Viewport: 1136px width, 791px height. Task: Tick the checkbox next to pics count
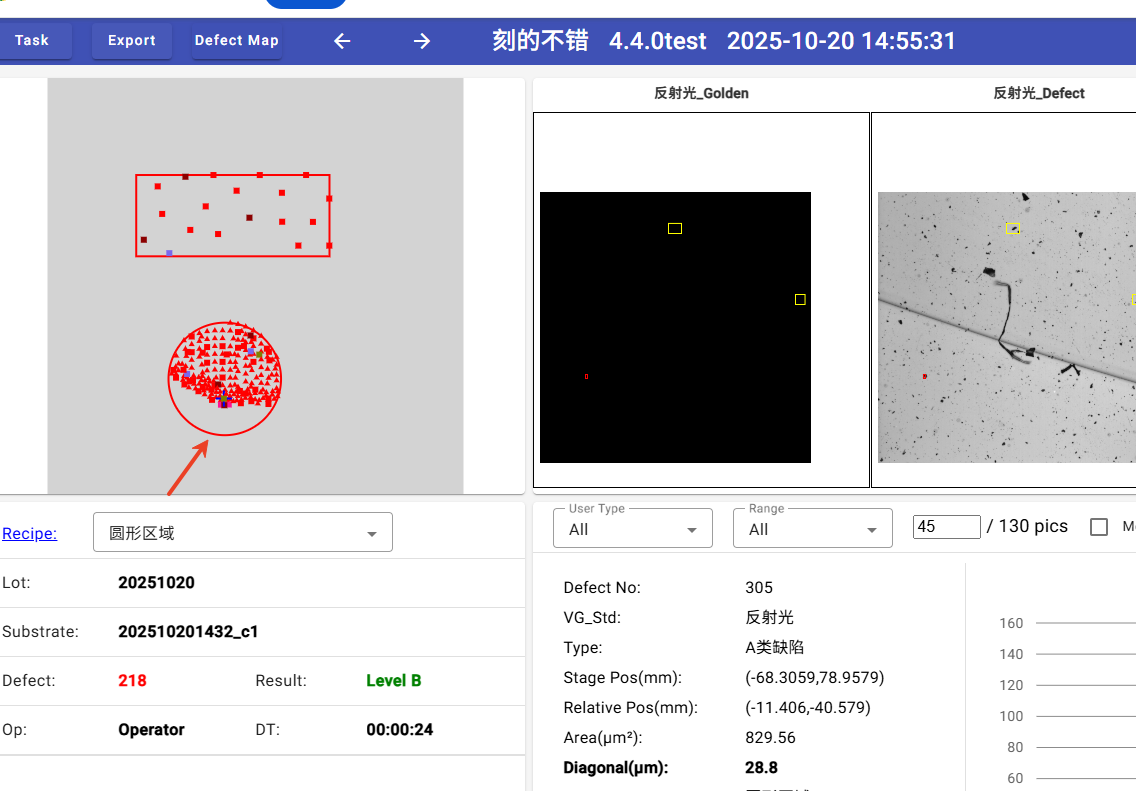pyautogui.click(x=1099, y=527)
